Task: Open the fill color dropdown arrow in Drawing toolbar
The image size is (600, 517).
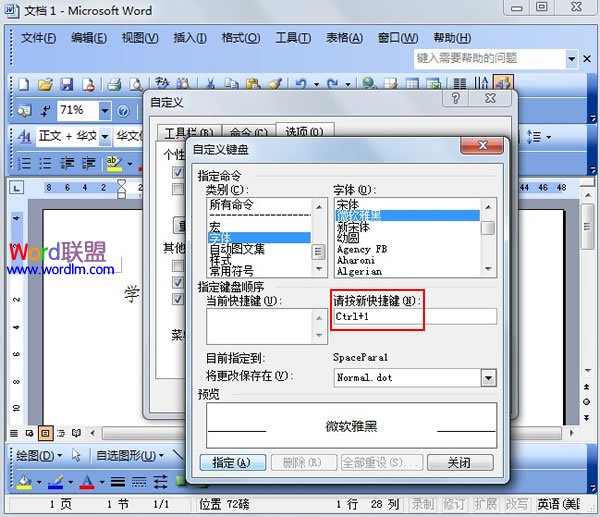Action: (39, 481)
